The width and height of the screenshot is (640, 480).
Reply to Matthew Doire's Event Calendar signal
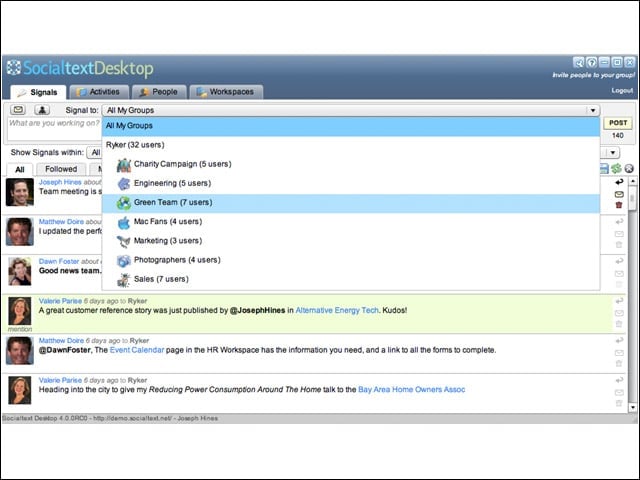pos(619,340)
